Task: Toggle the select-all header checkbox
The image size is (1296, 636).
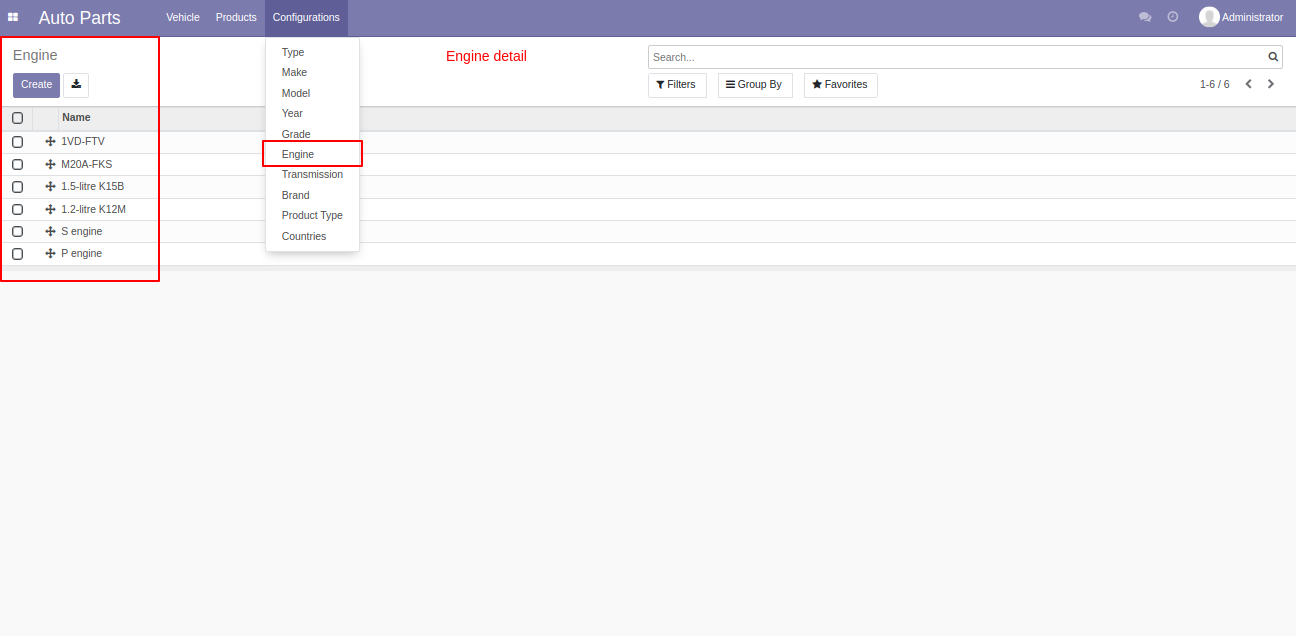Action: pos(17,118)
